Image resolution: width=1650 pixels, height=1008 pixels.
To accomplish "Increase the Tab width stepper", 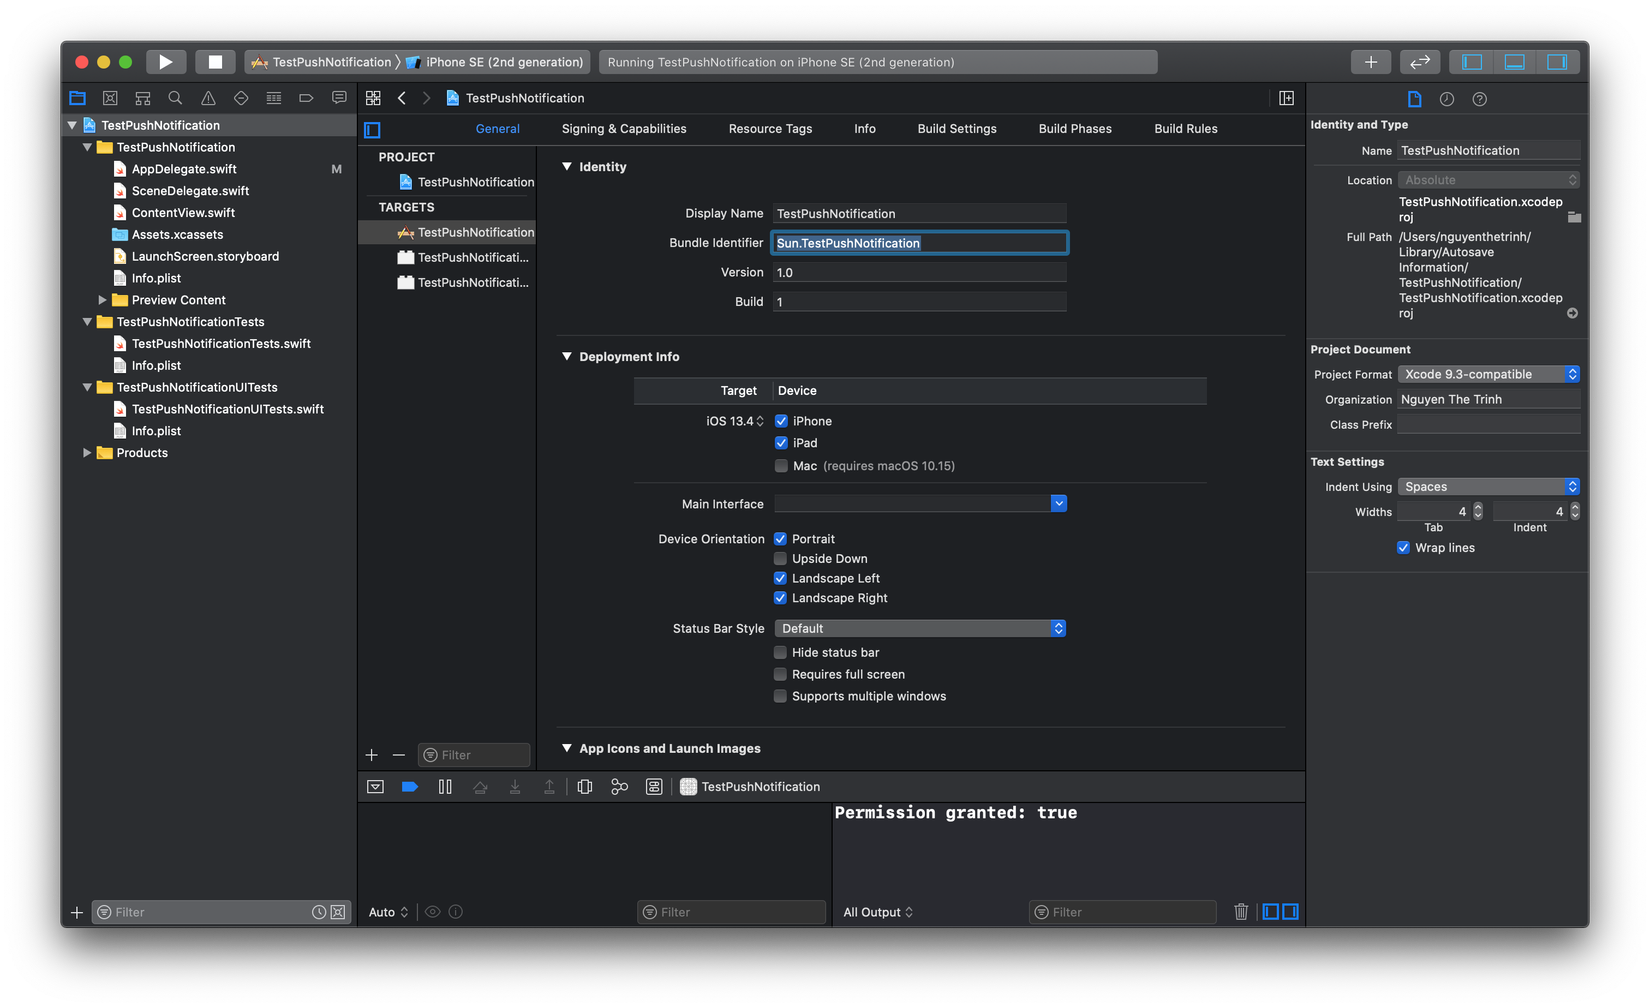I will [x=1478, y=507].
